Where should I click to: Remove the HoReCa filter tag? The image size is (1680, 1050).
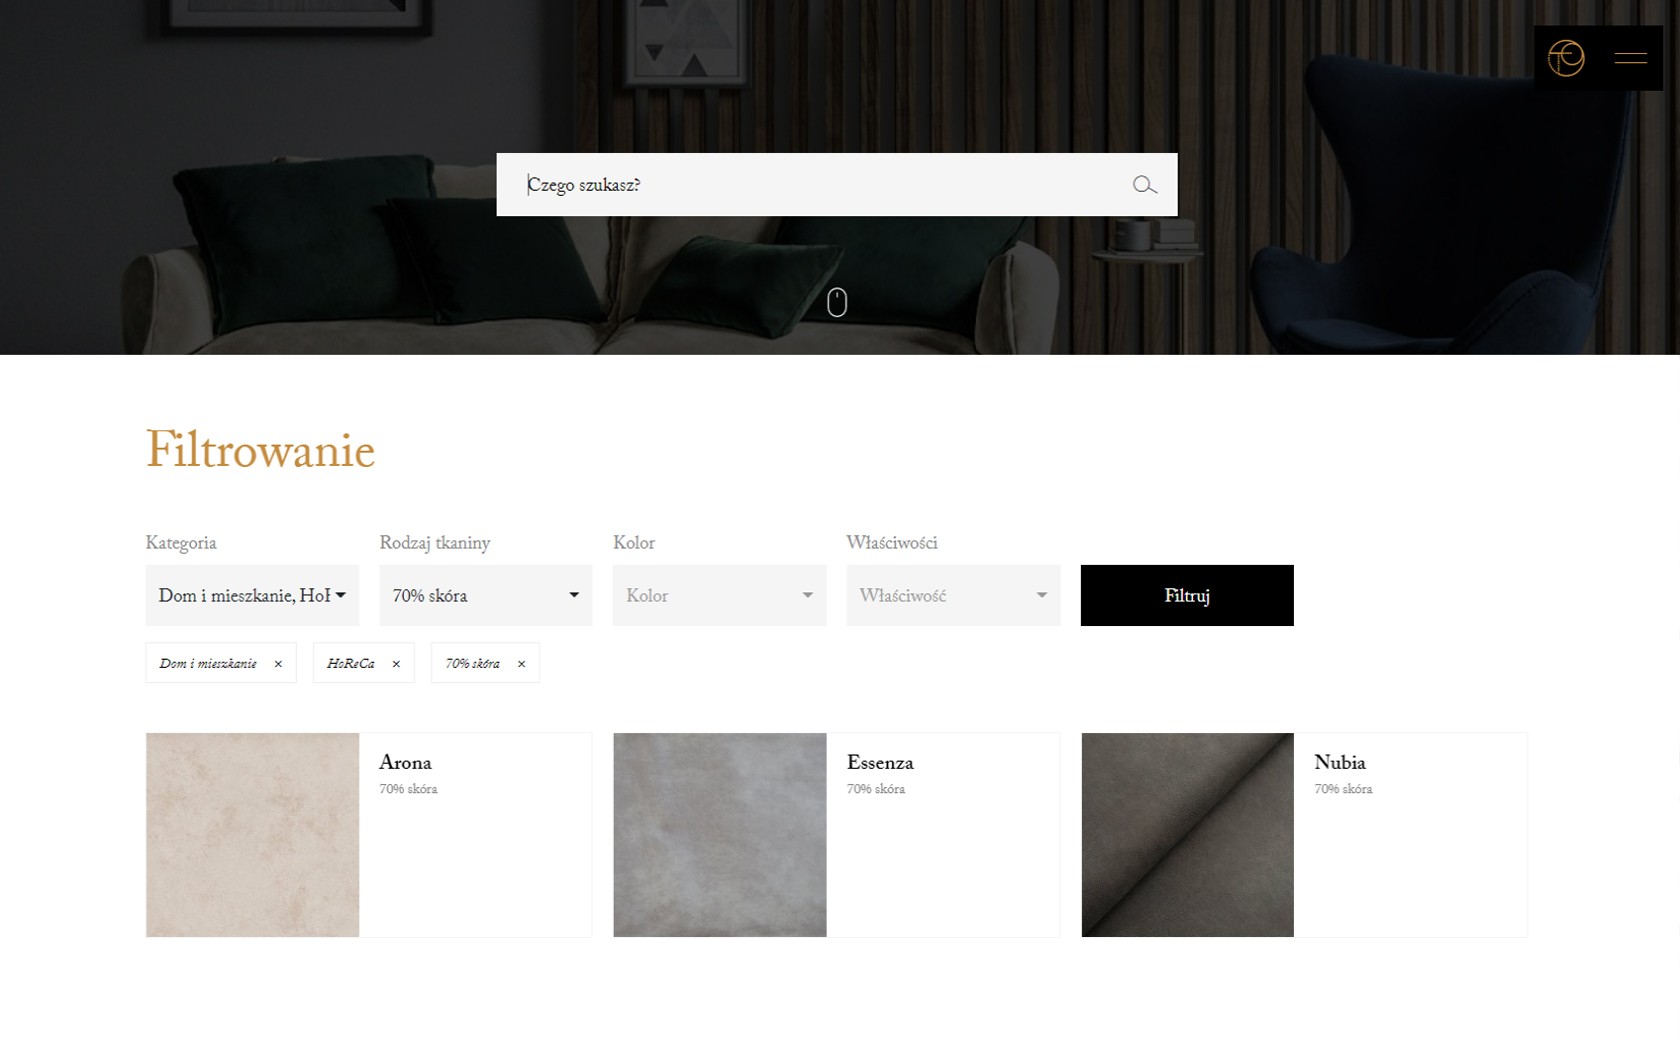click(396, 664)
